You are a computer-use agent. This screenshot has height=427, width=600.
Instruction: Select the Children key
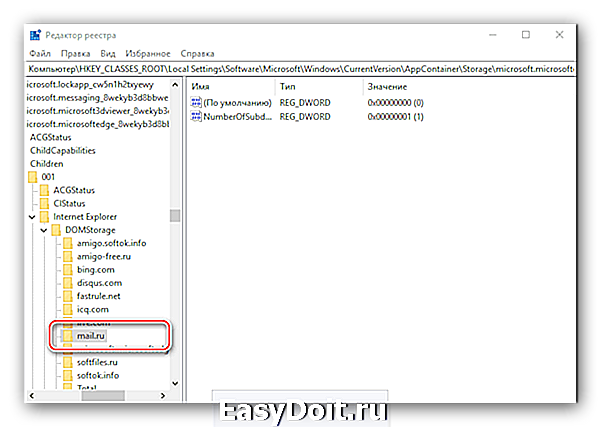click(x=47, y=164)
